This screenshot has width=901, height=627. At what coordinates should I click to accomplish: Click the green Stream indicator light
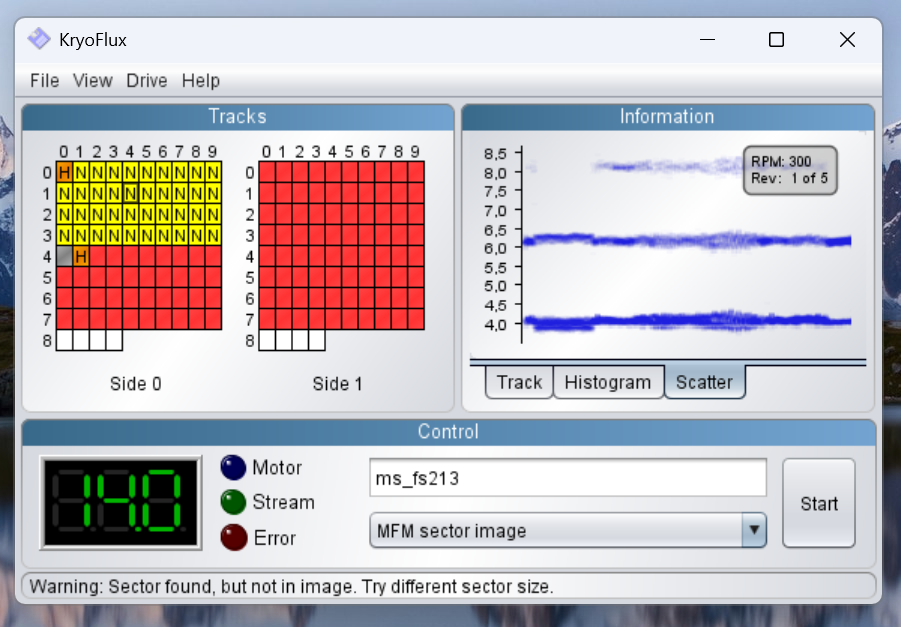[233, 502]
